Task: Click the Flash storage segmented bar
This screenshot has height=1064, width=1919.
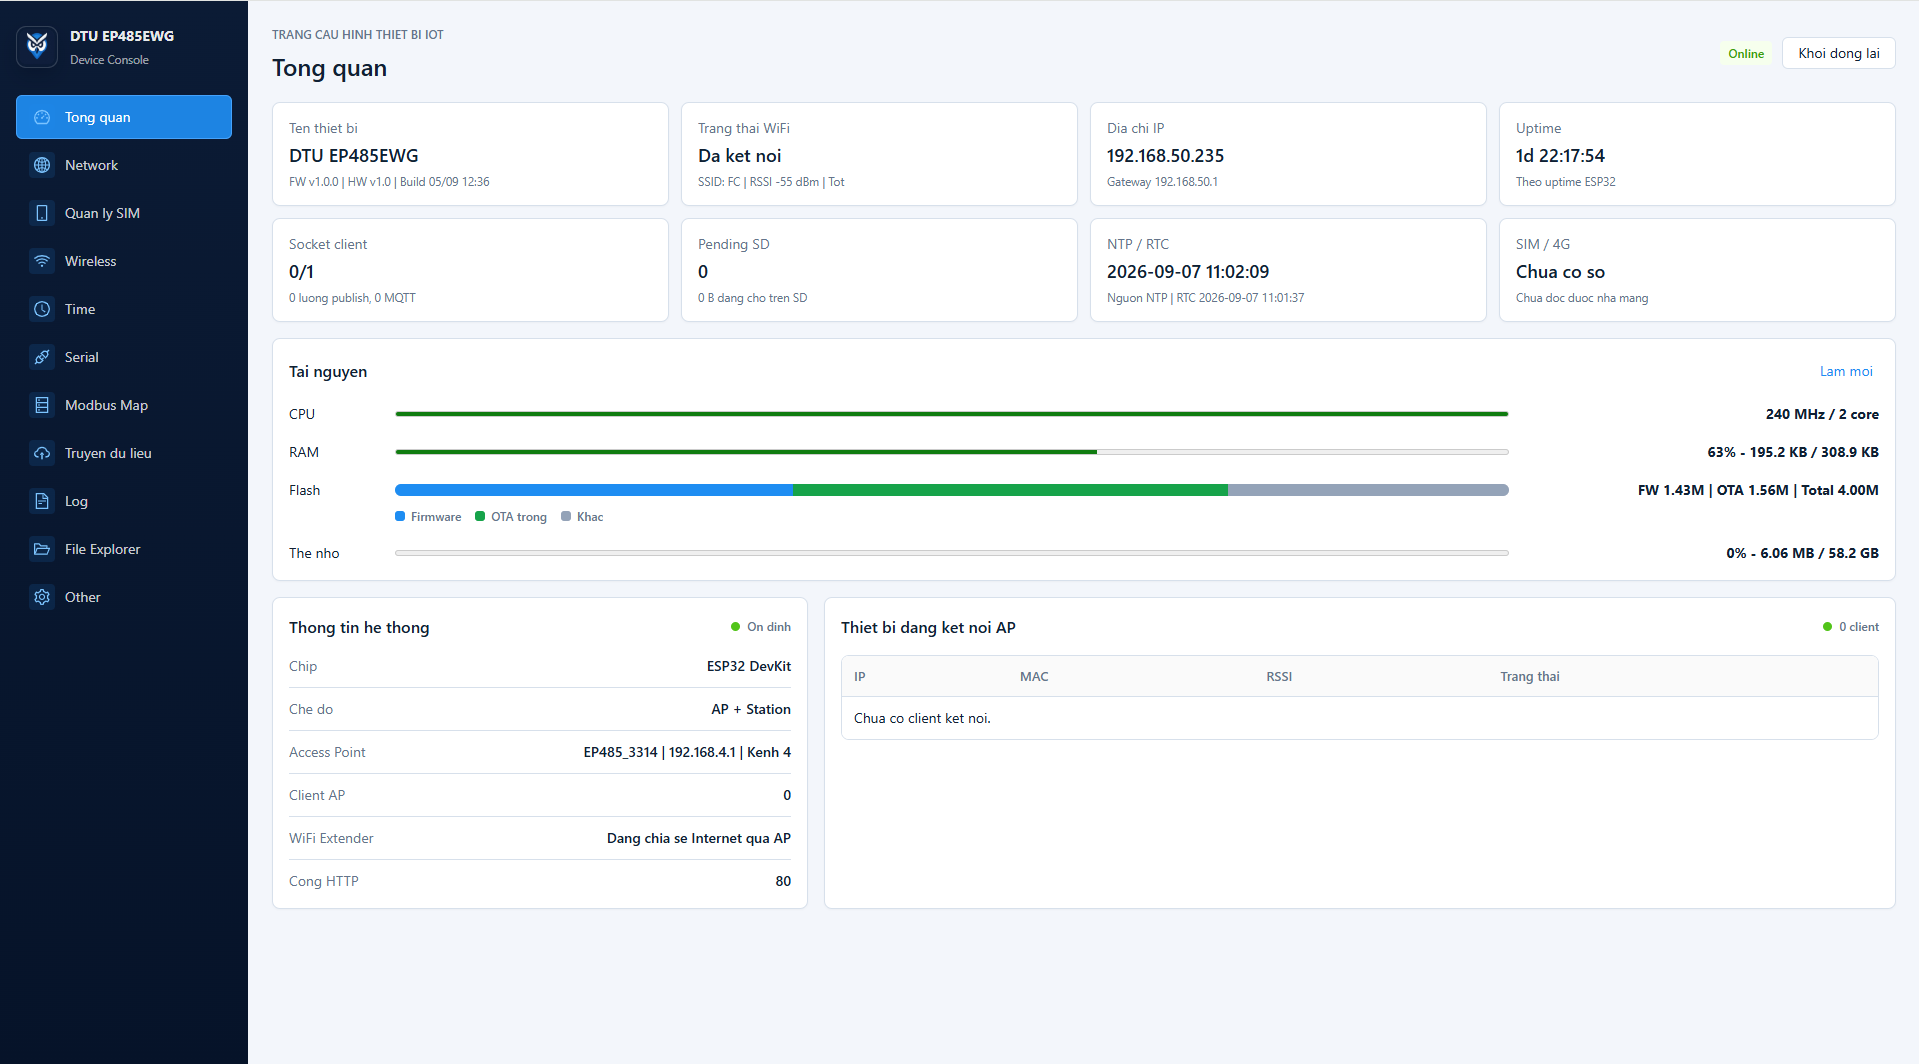Action: pyautogui.click(x=951, y=490)
